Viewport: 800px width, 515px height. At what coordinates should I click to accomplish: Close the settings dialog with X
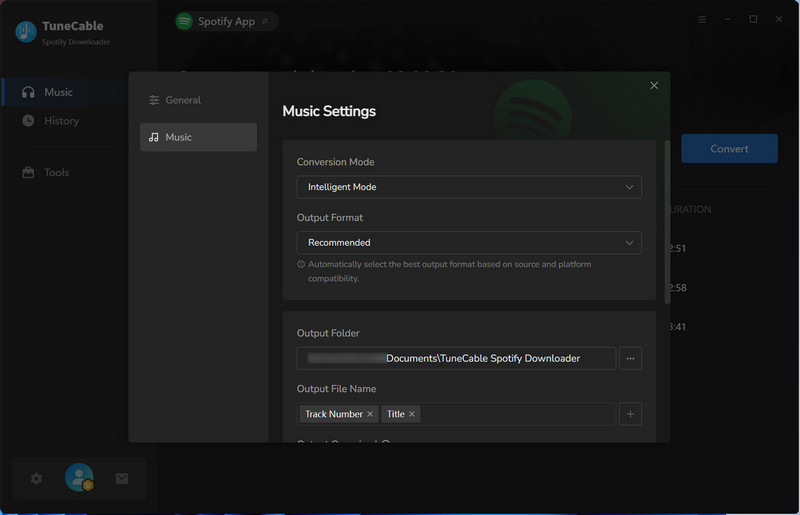(654, 86)
